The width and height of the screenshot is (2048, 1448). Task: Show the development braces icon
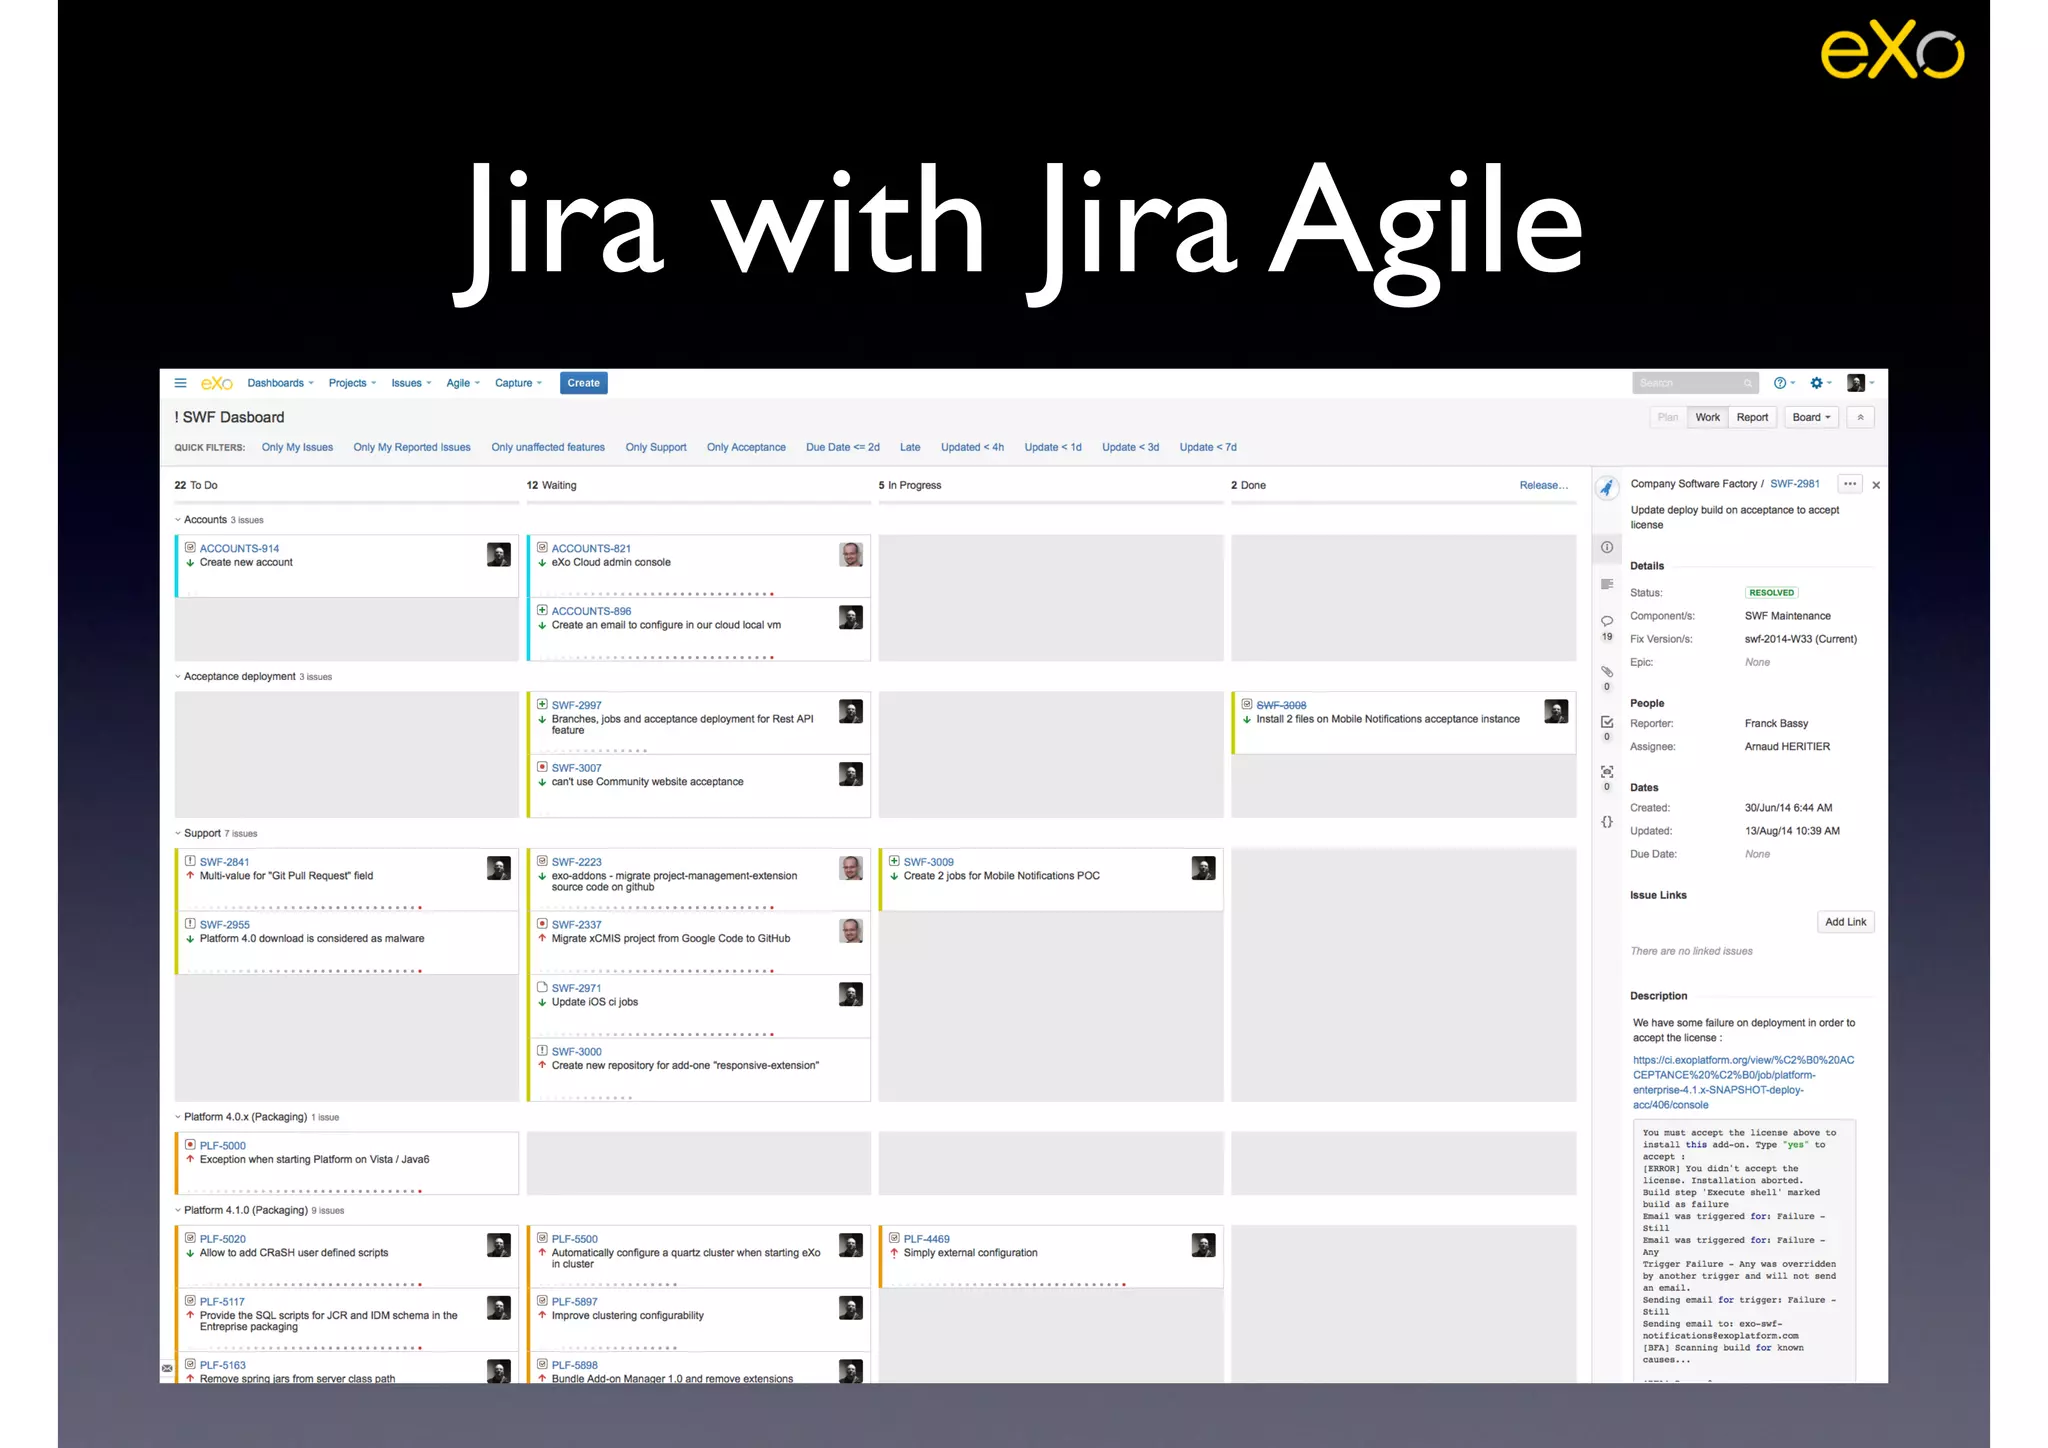(1607, 821)
